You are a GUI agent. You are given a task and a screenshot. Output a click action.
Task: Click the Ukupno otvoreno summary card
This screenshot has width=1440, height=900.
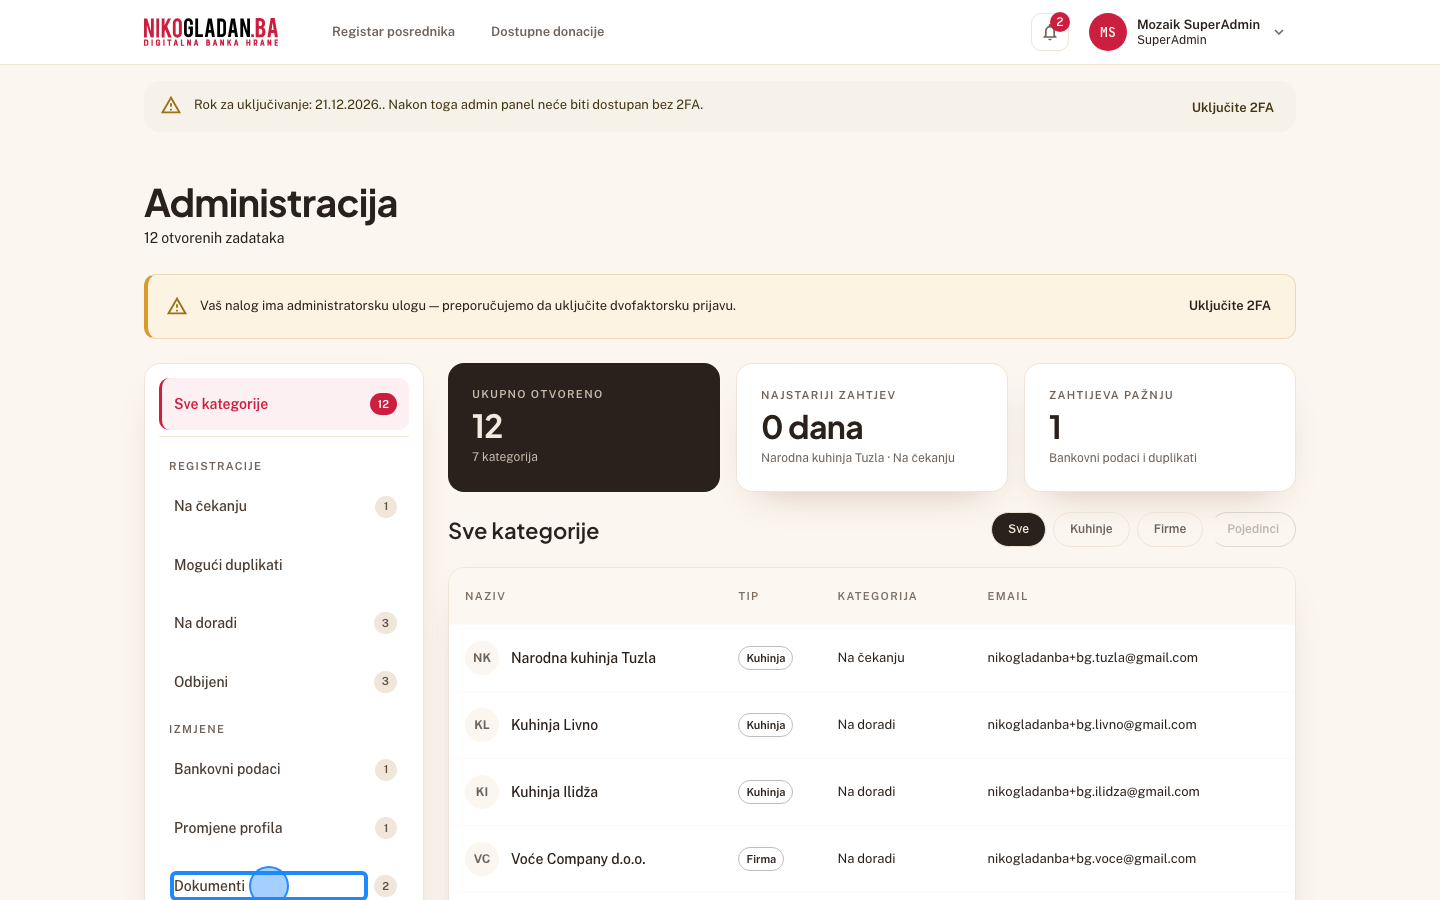(584, 427)
